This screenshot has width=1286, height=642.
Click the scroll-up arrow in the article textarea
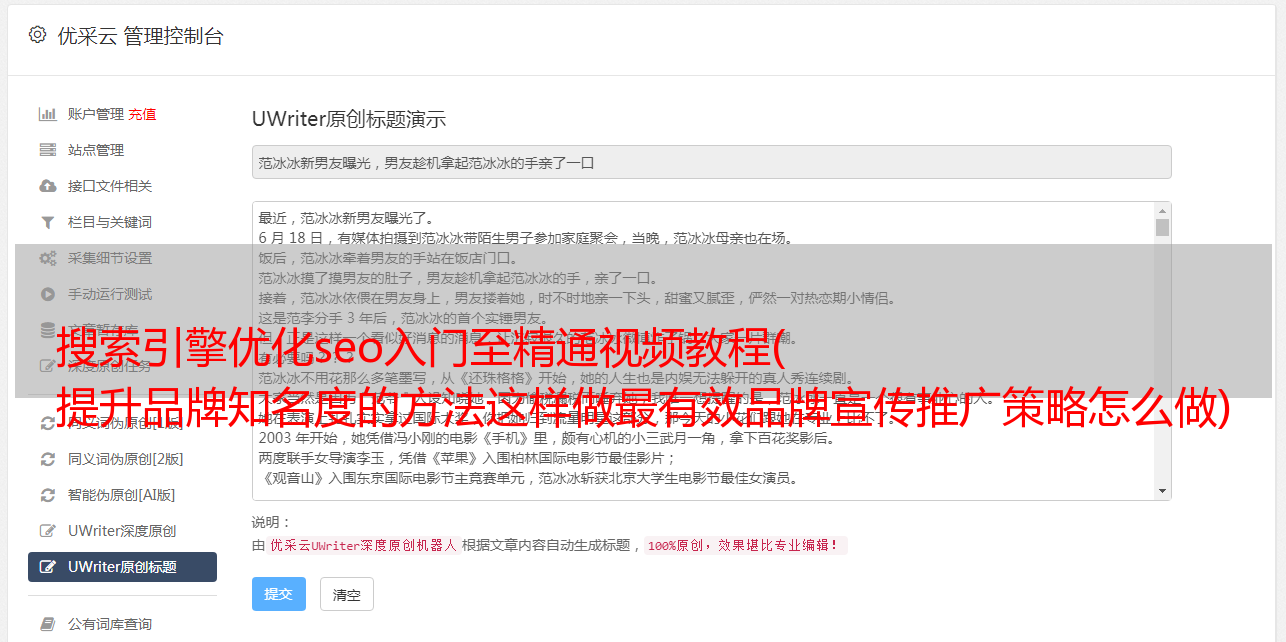pos(1162,211)
